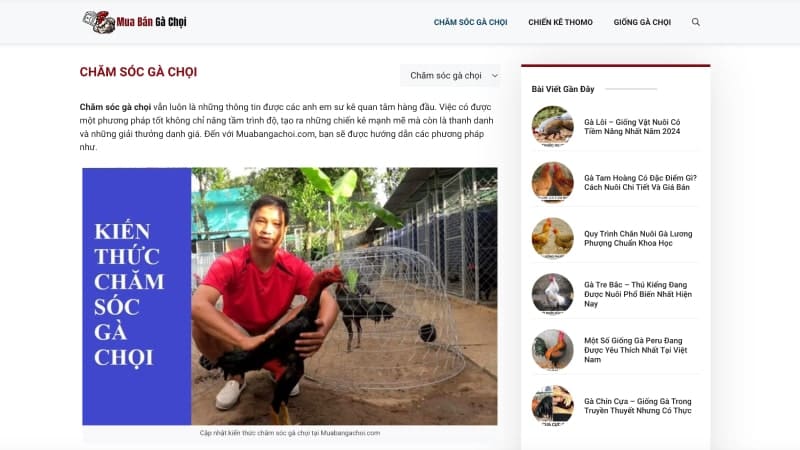
Task: Click the Kiến Thức Chăm Sóc Gà Chọi banner image
Action: [x=289, y=296]
